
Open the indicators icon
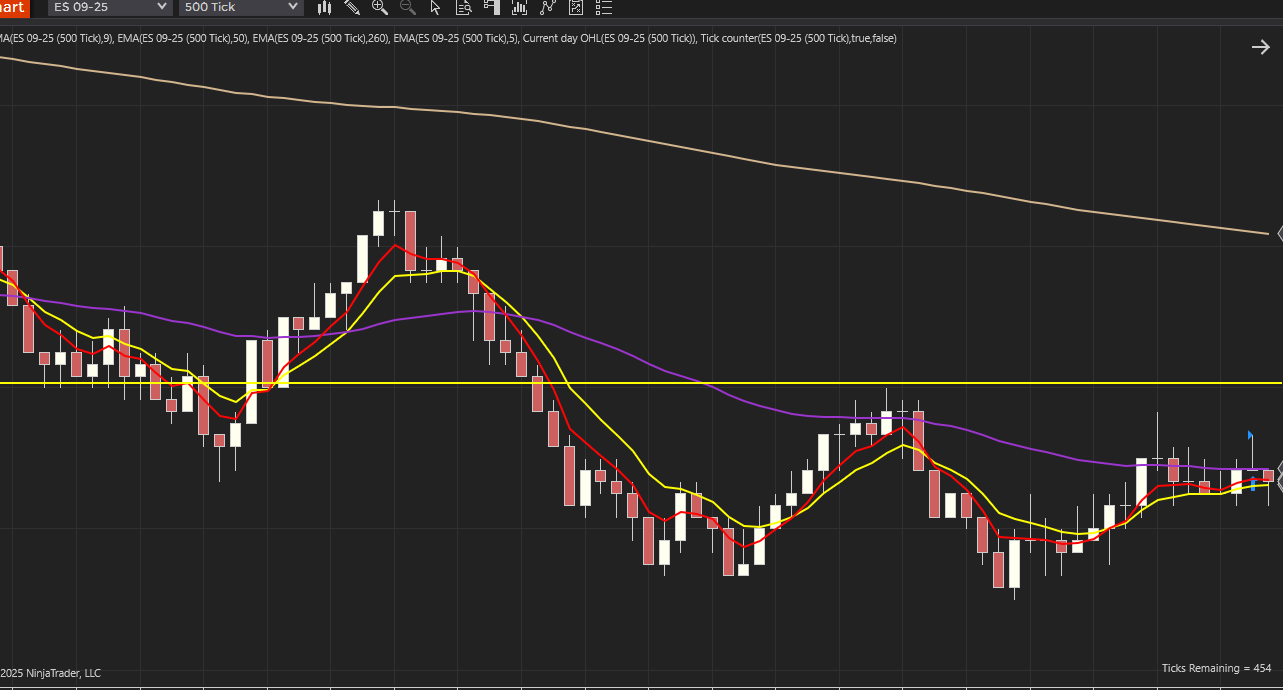[519, 7]
